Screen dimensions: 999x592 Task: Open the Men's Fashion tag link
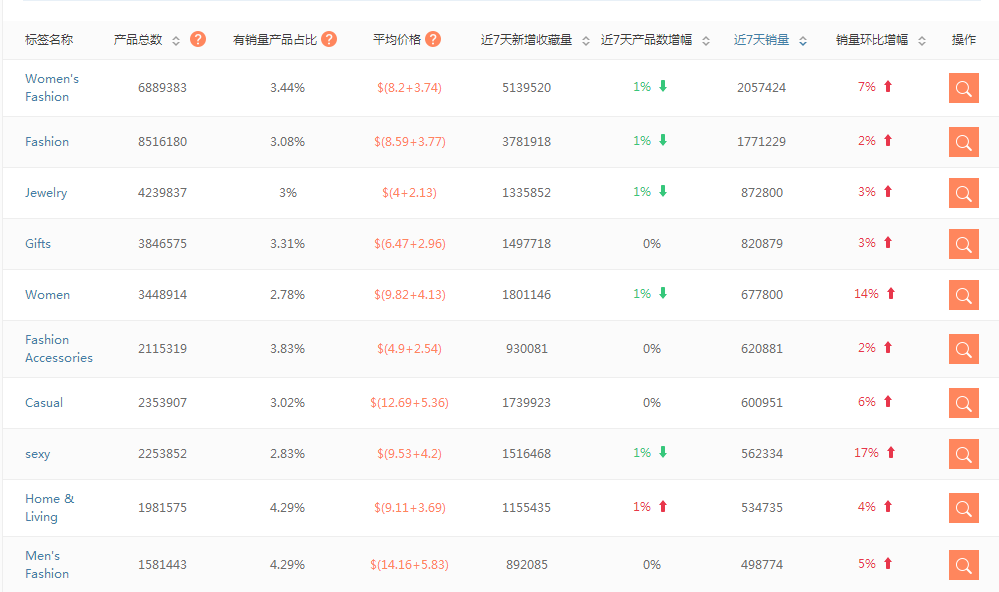tap(47, 565)
